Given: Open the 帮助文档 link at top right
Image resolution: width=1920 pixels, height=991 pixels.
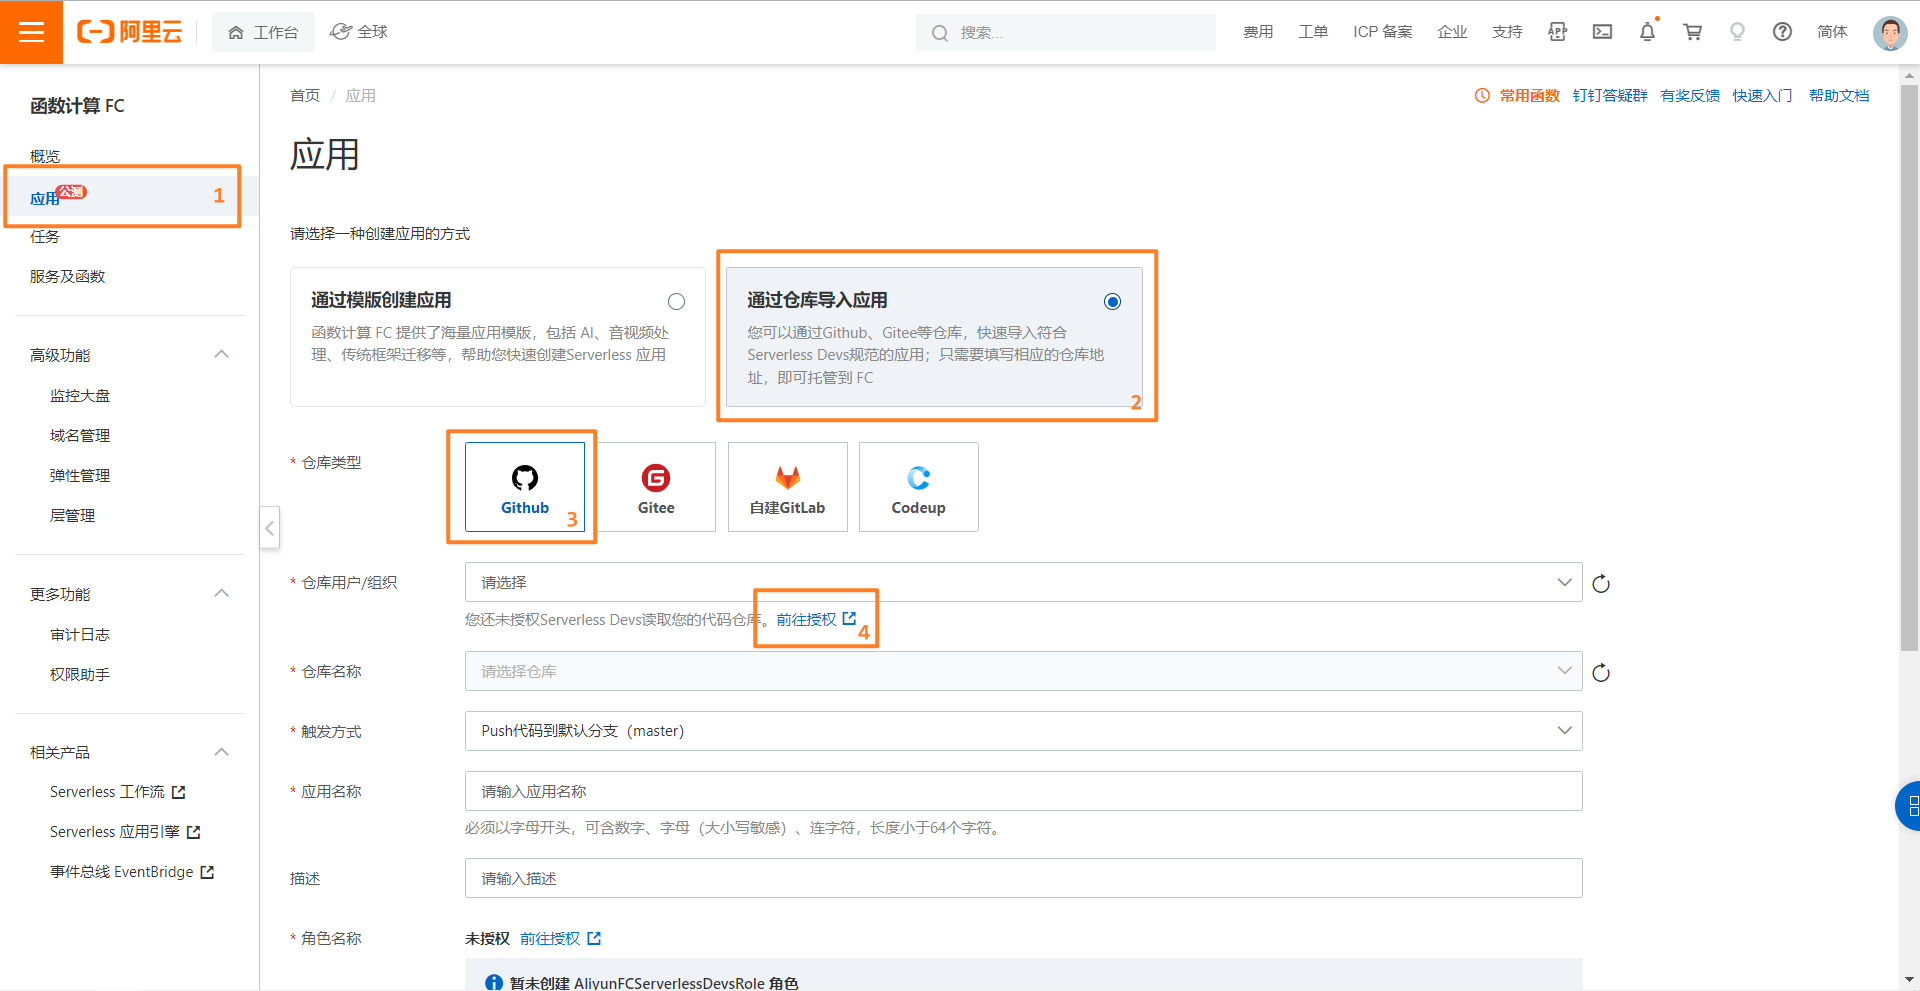Looking at the screenshot, I should point(1838,96).
